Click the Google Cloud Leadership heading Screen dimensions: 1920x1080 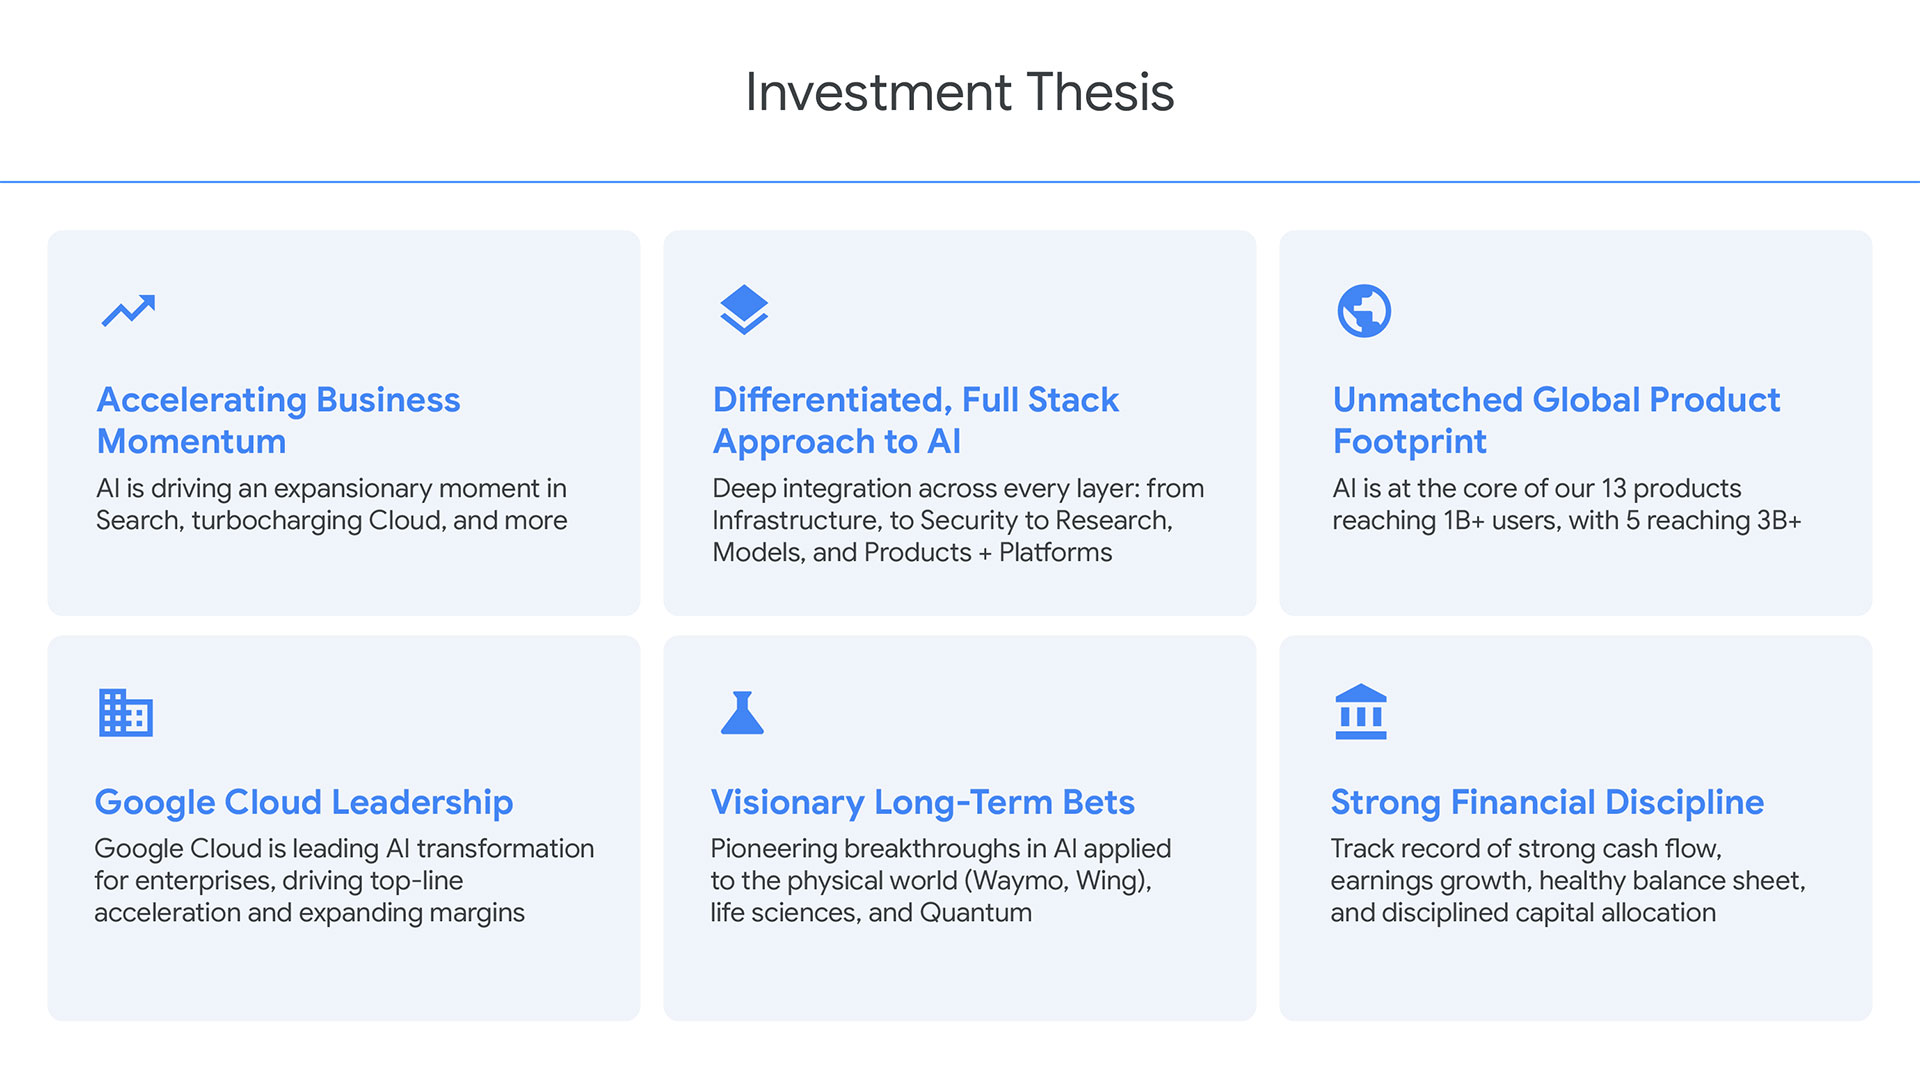304,802
